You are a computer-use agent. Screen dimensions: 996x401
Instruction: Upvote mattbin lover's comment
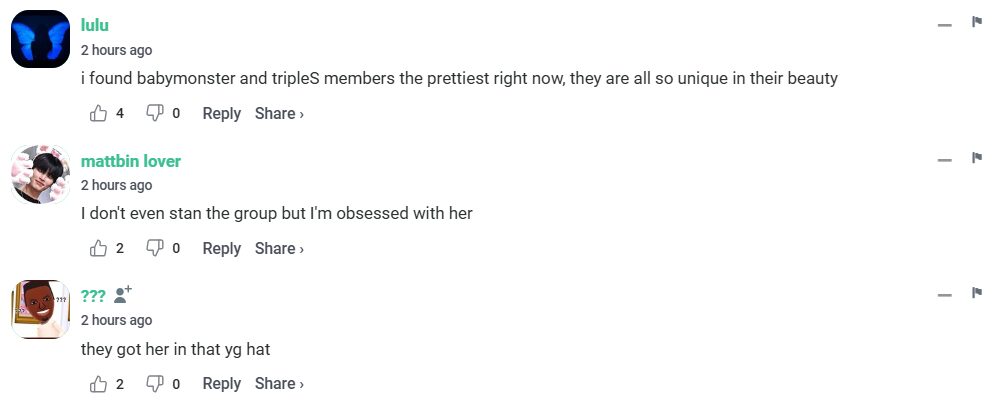pyautogui.click(x=98, y=249)
